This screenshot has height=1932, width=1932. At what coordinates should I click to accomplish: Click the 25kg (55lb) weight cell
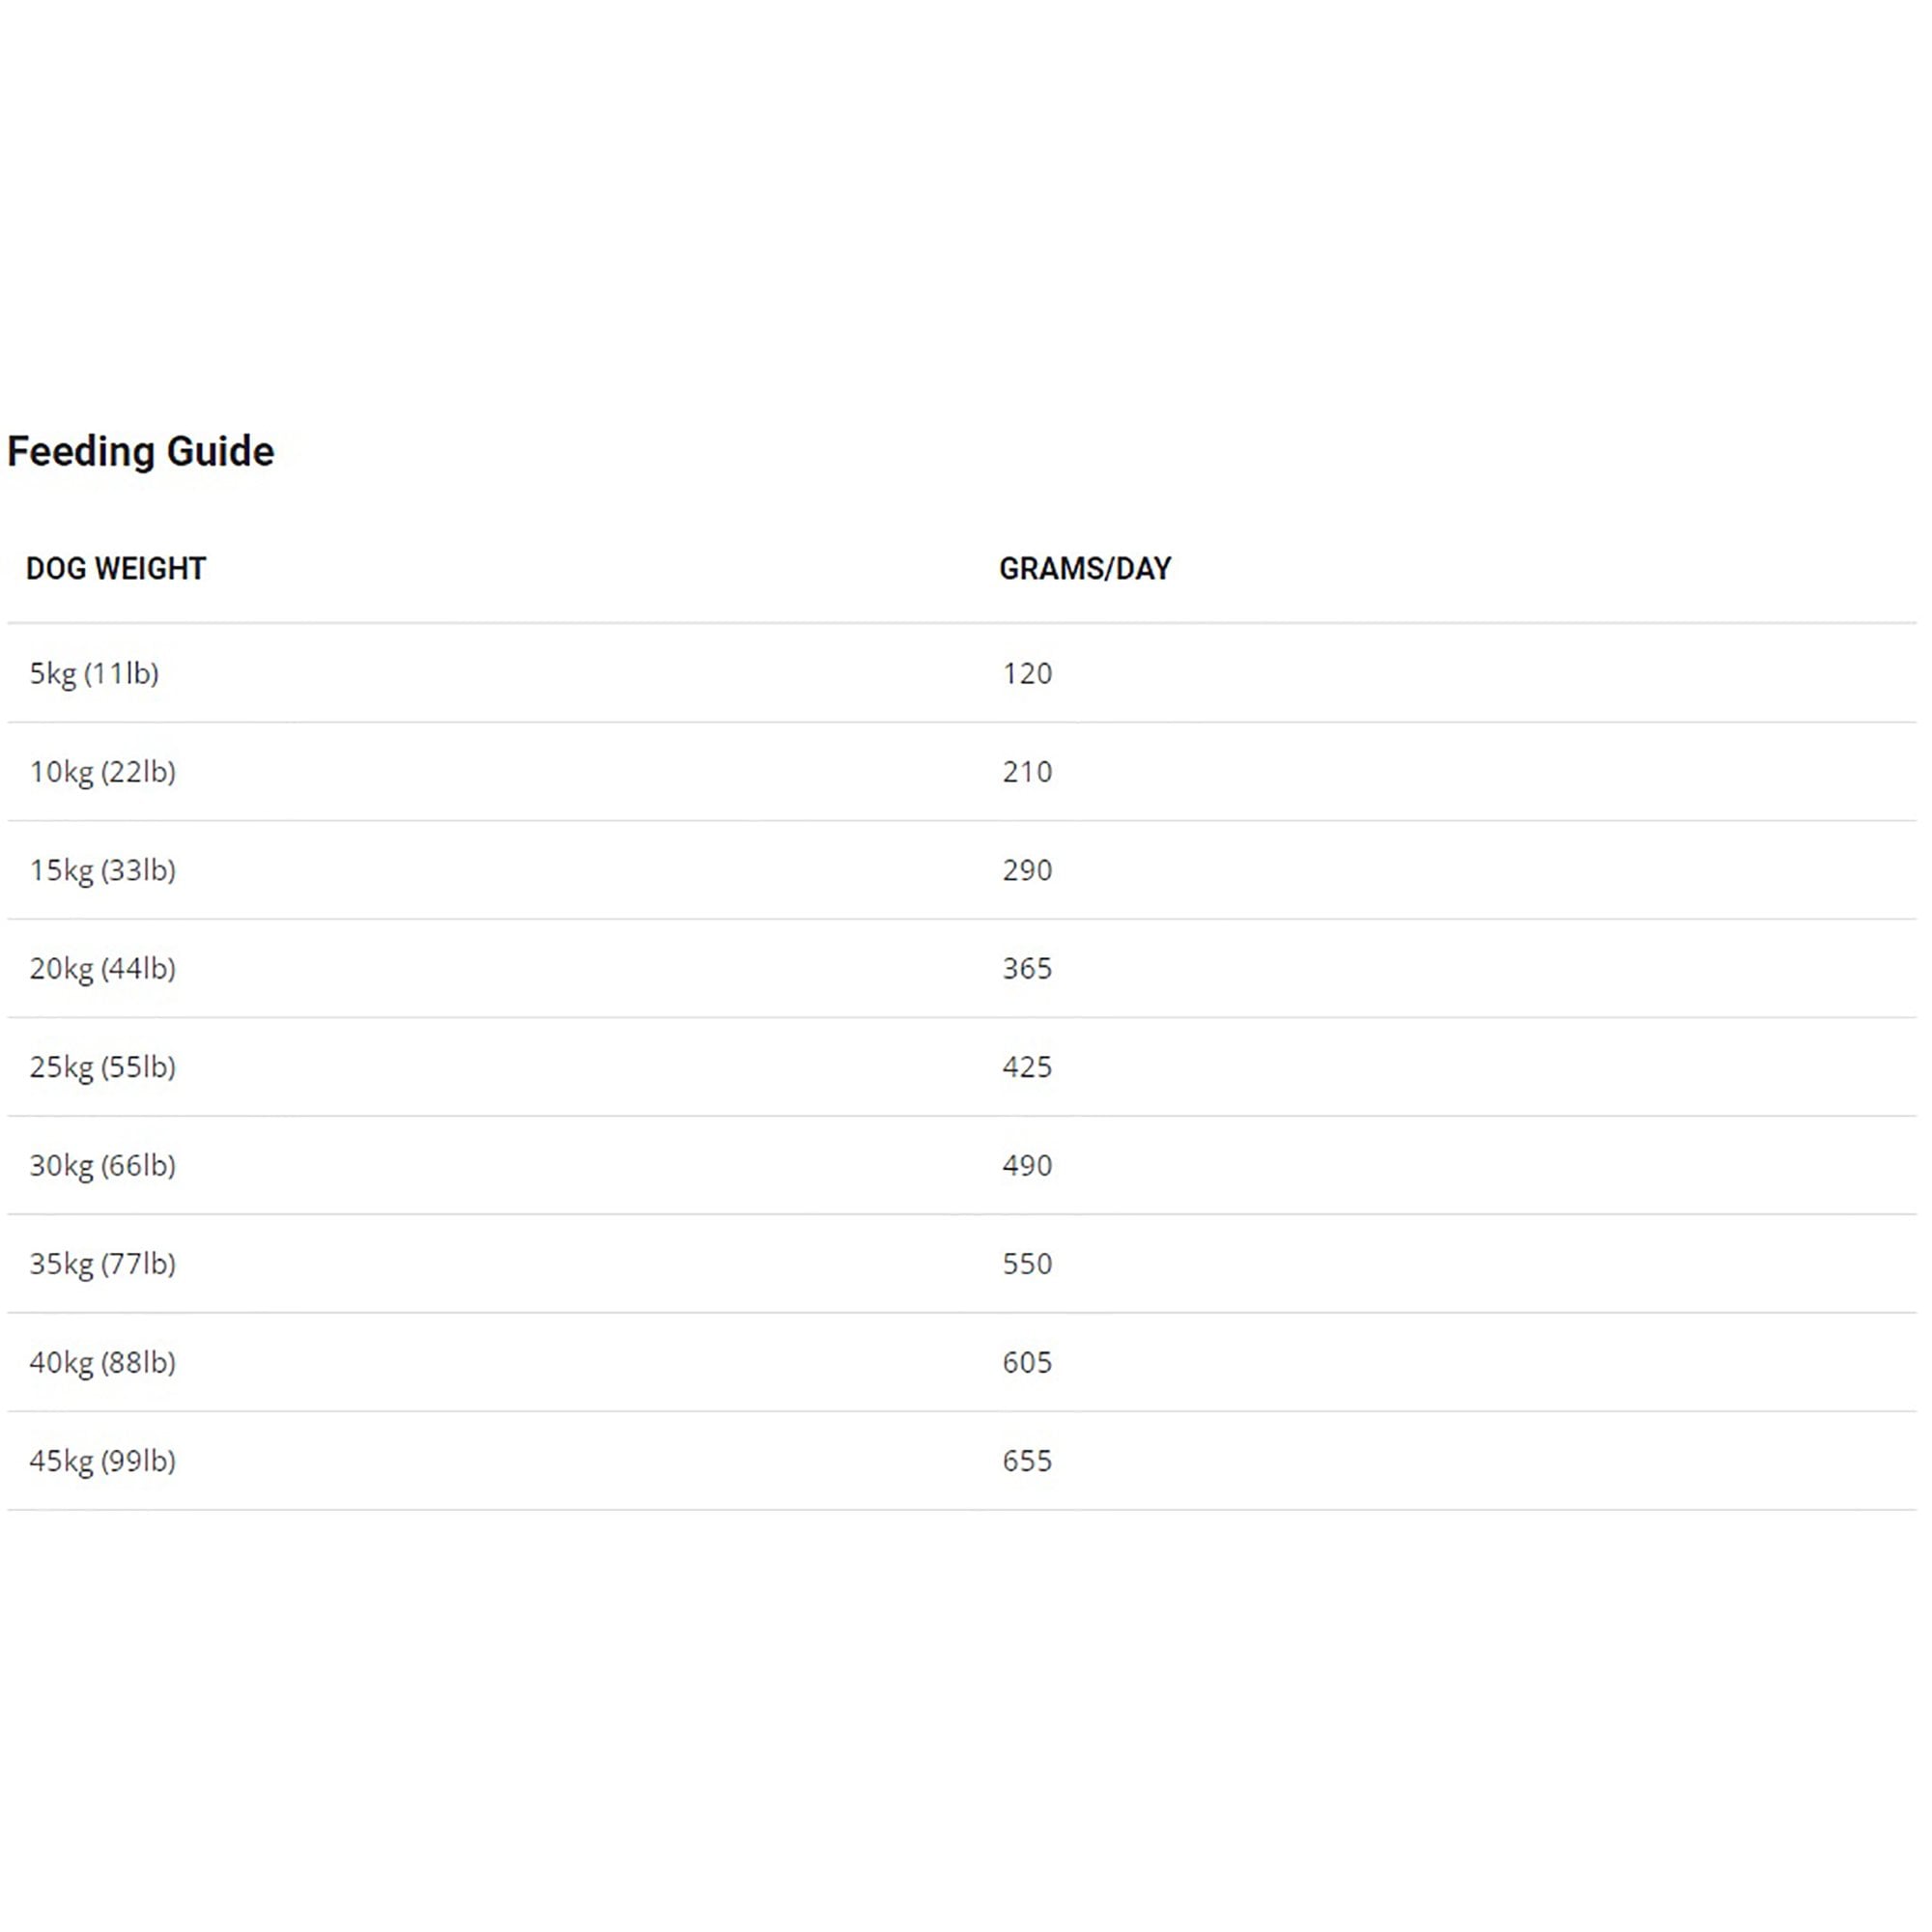click(102, 1067)
